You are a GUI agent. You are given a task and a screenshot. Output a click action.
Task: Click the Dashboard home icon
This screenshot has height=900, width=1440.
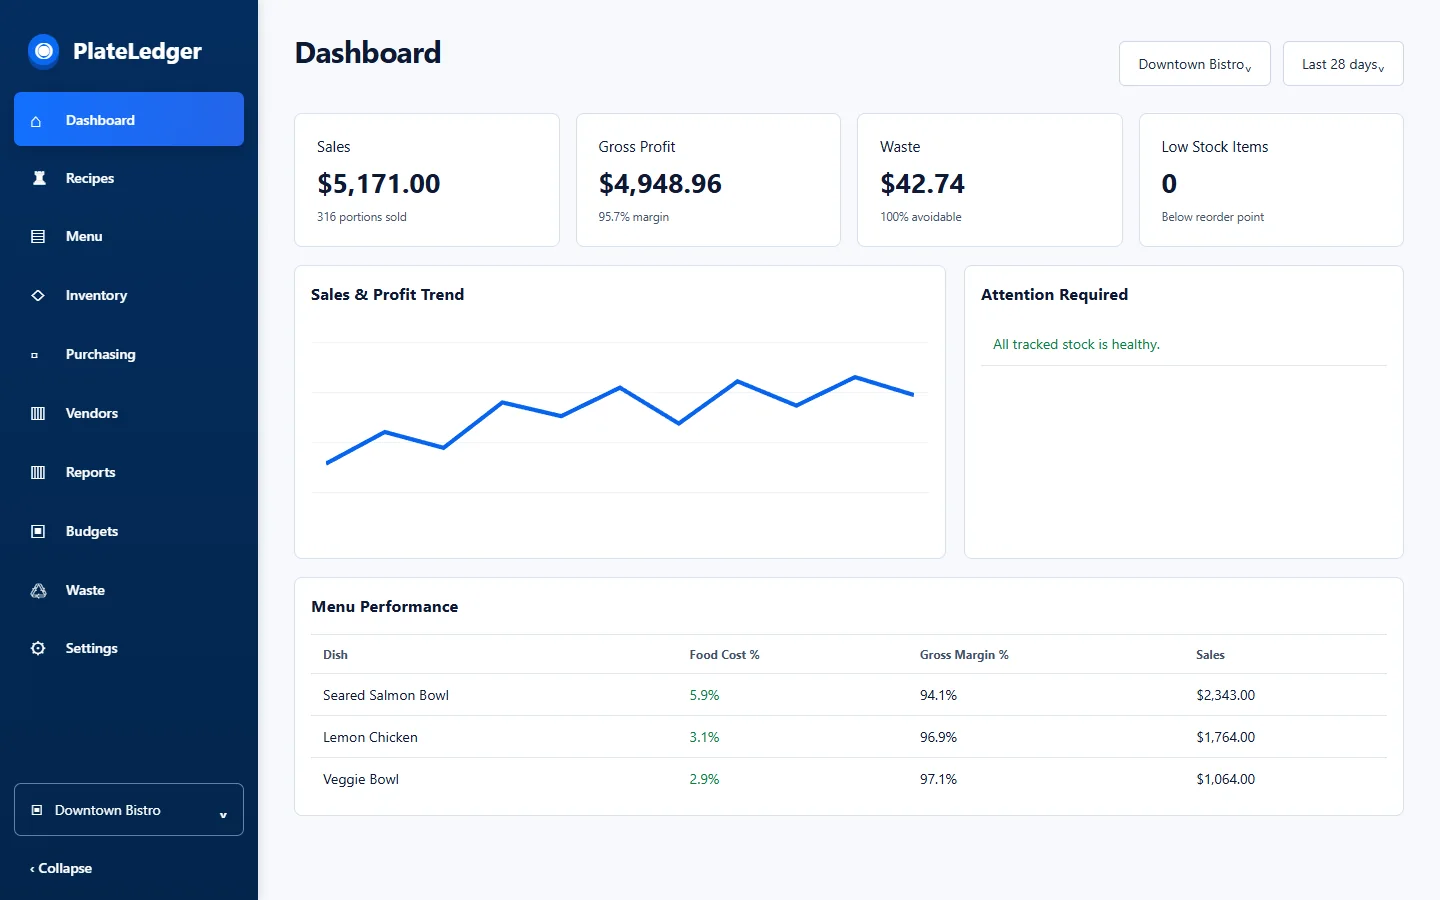coord(37,121)
